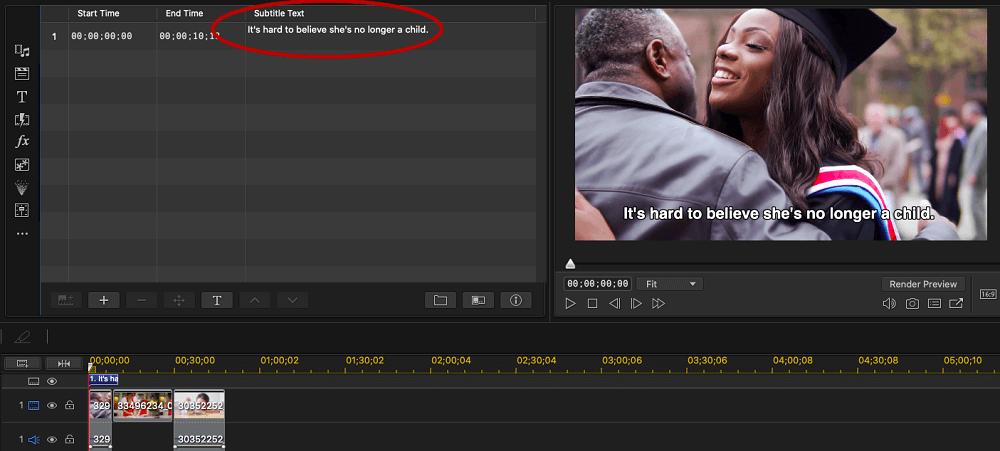Fit entire movie in timeline view button
1000x451 pixels.
coord(64,364)
